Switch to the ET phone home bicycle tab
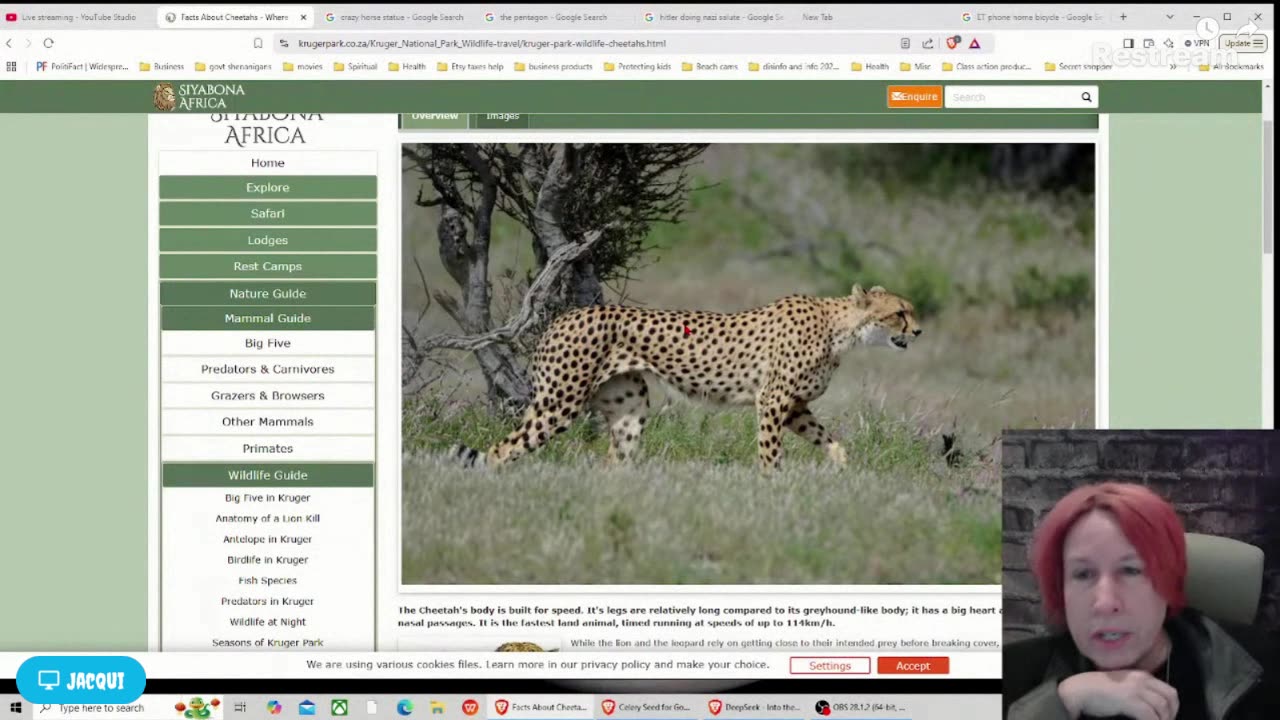The image size is (1280, 720). (1032, 17)
